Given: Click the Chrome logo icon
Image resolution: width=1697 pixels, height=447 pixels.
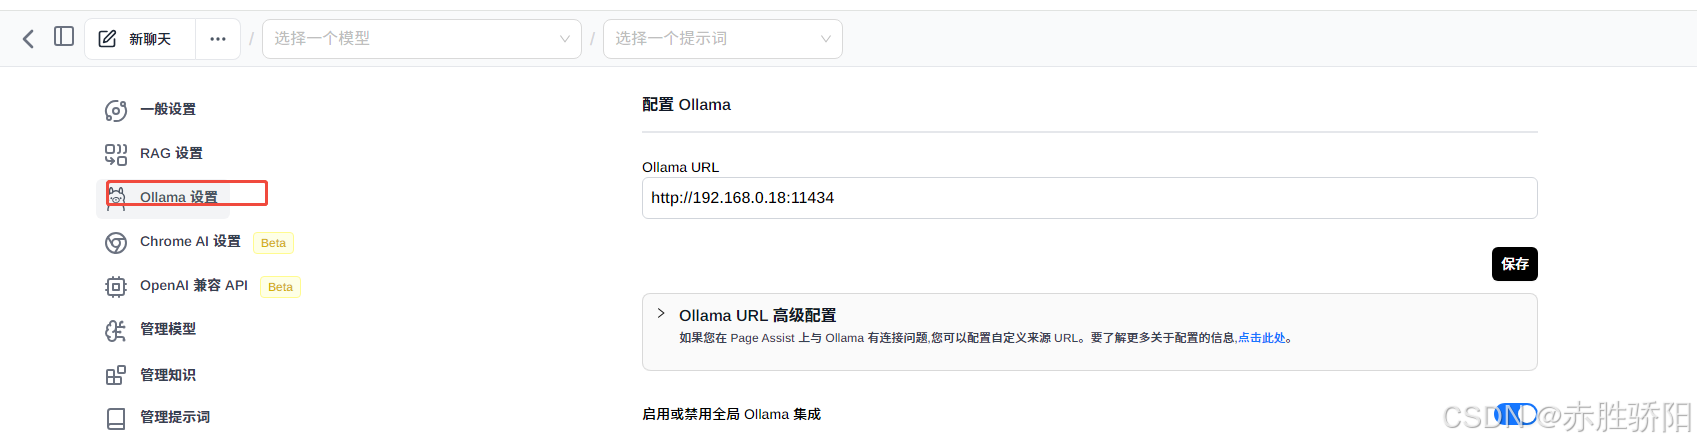Looking at the screenshot, I should coord(116,242).
